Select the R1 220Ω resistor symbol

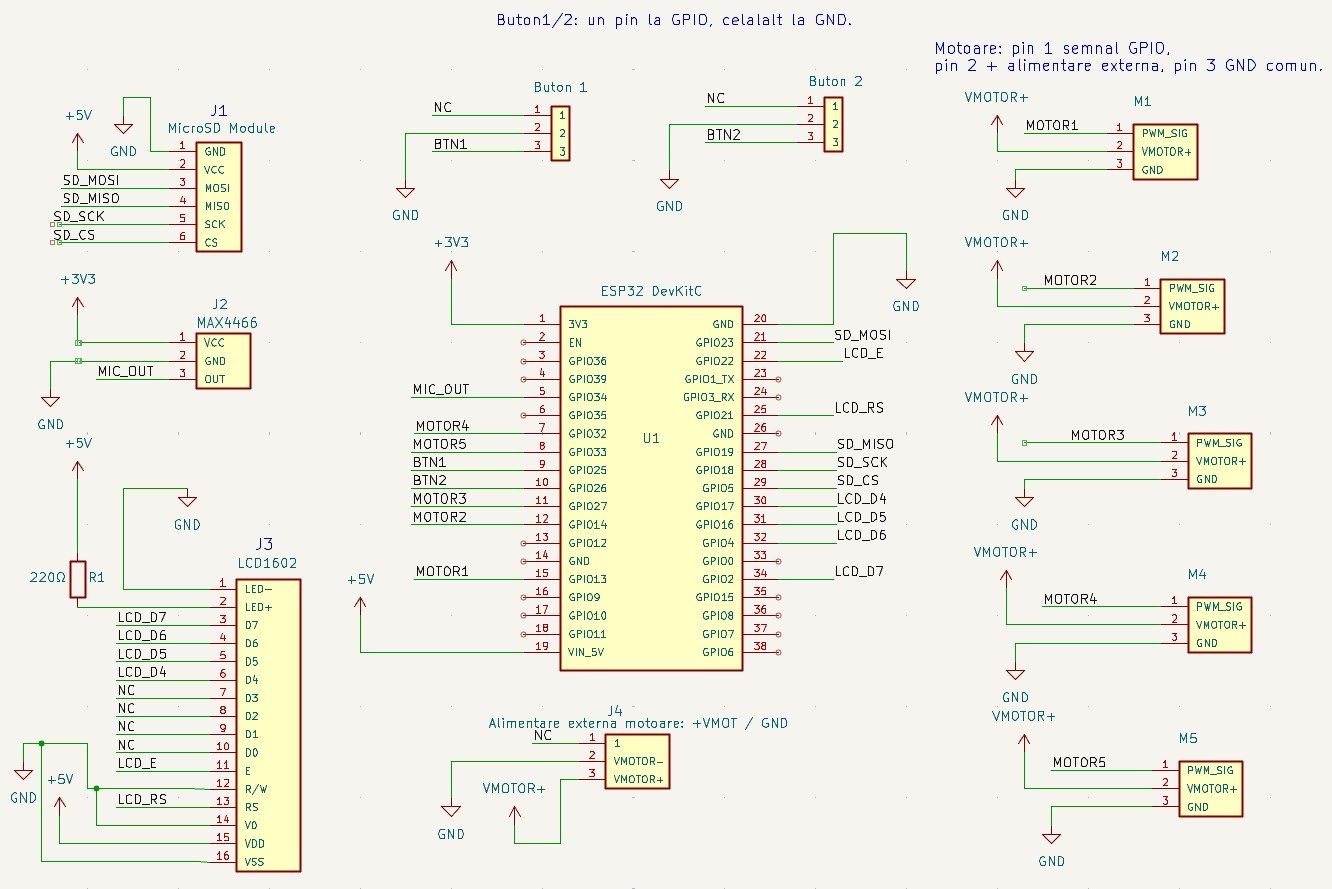(x=78, y=578)
